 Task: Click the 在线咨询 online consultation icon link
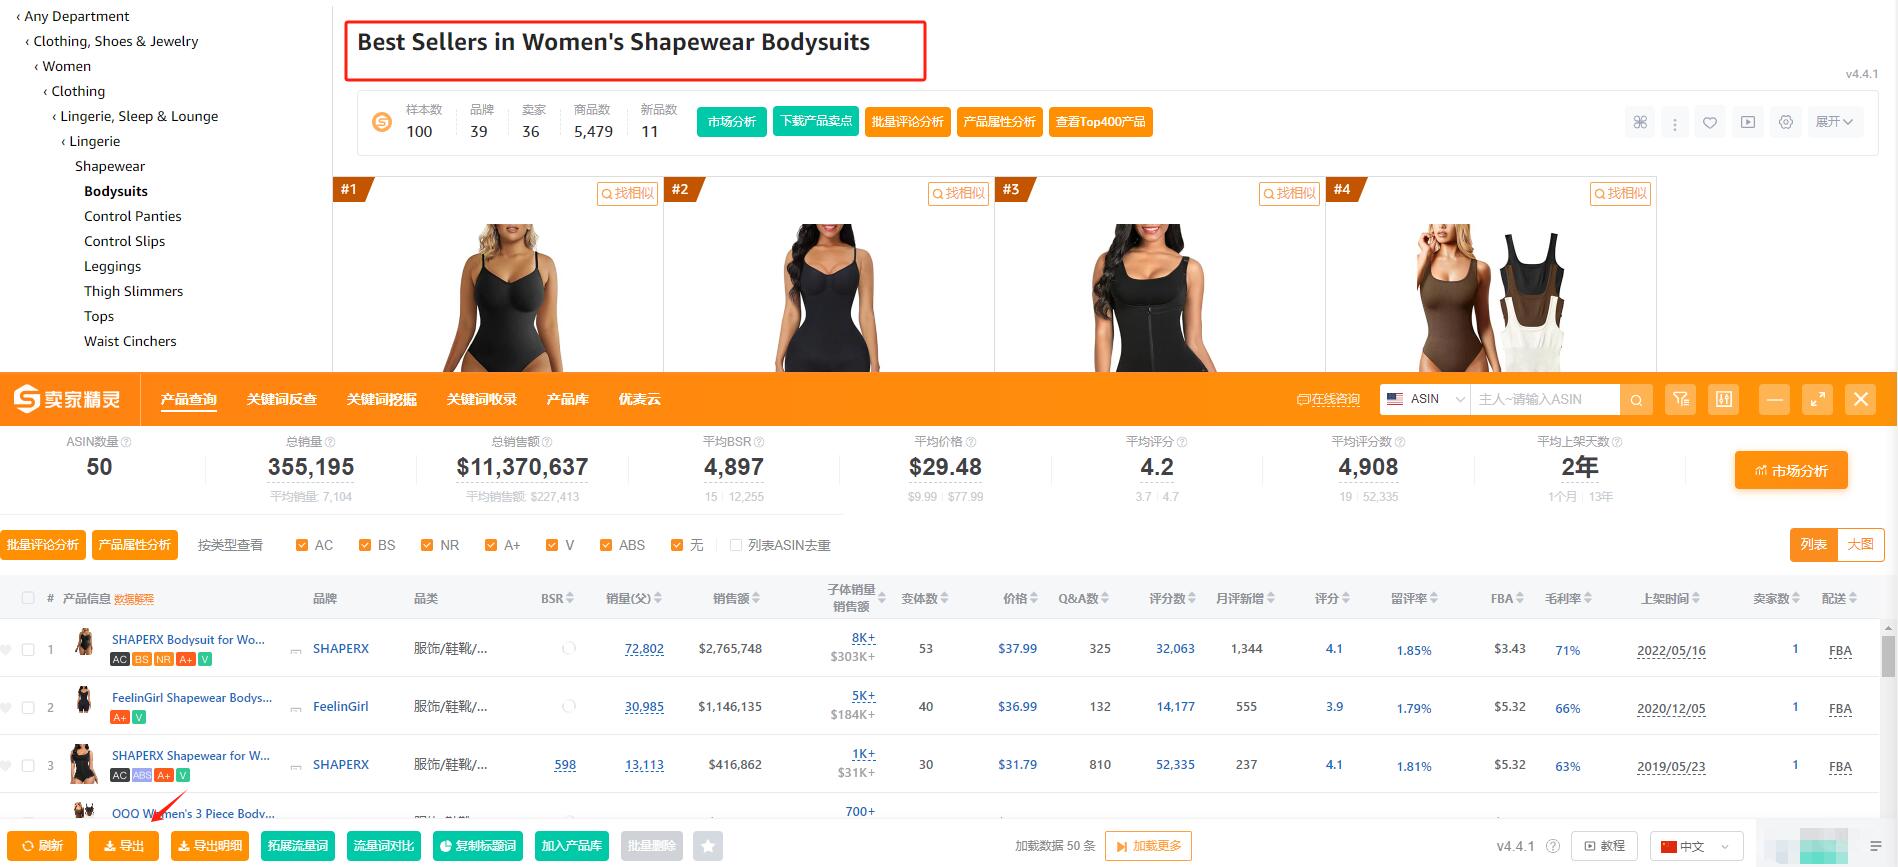[x=1328, y=400]
